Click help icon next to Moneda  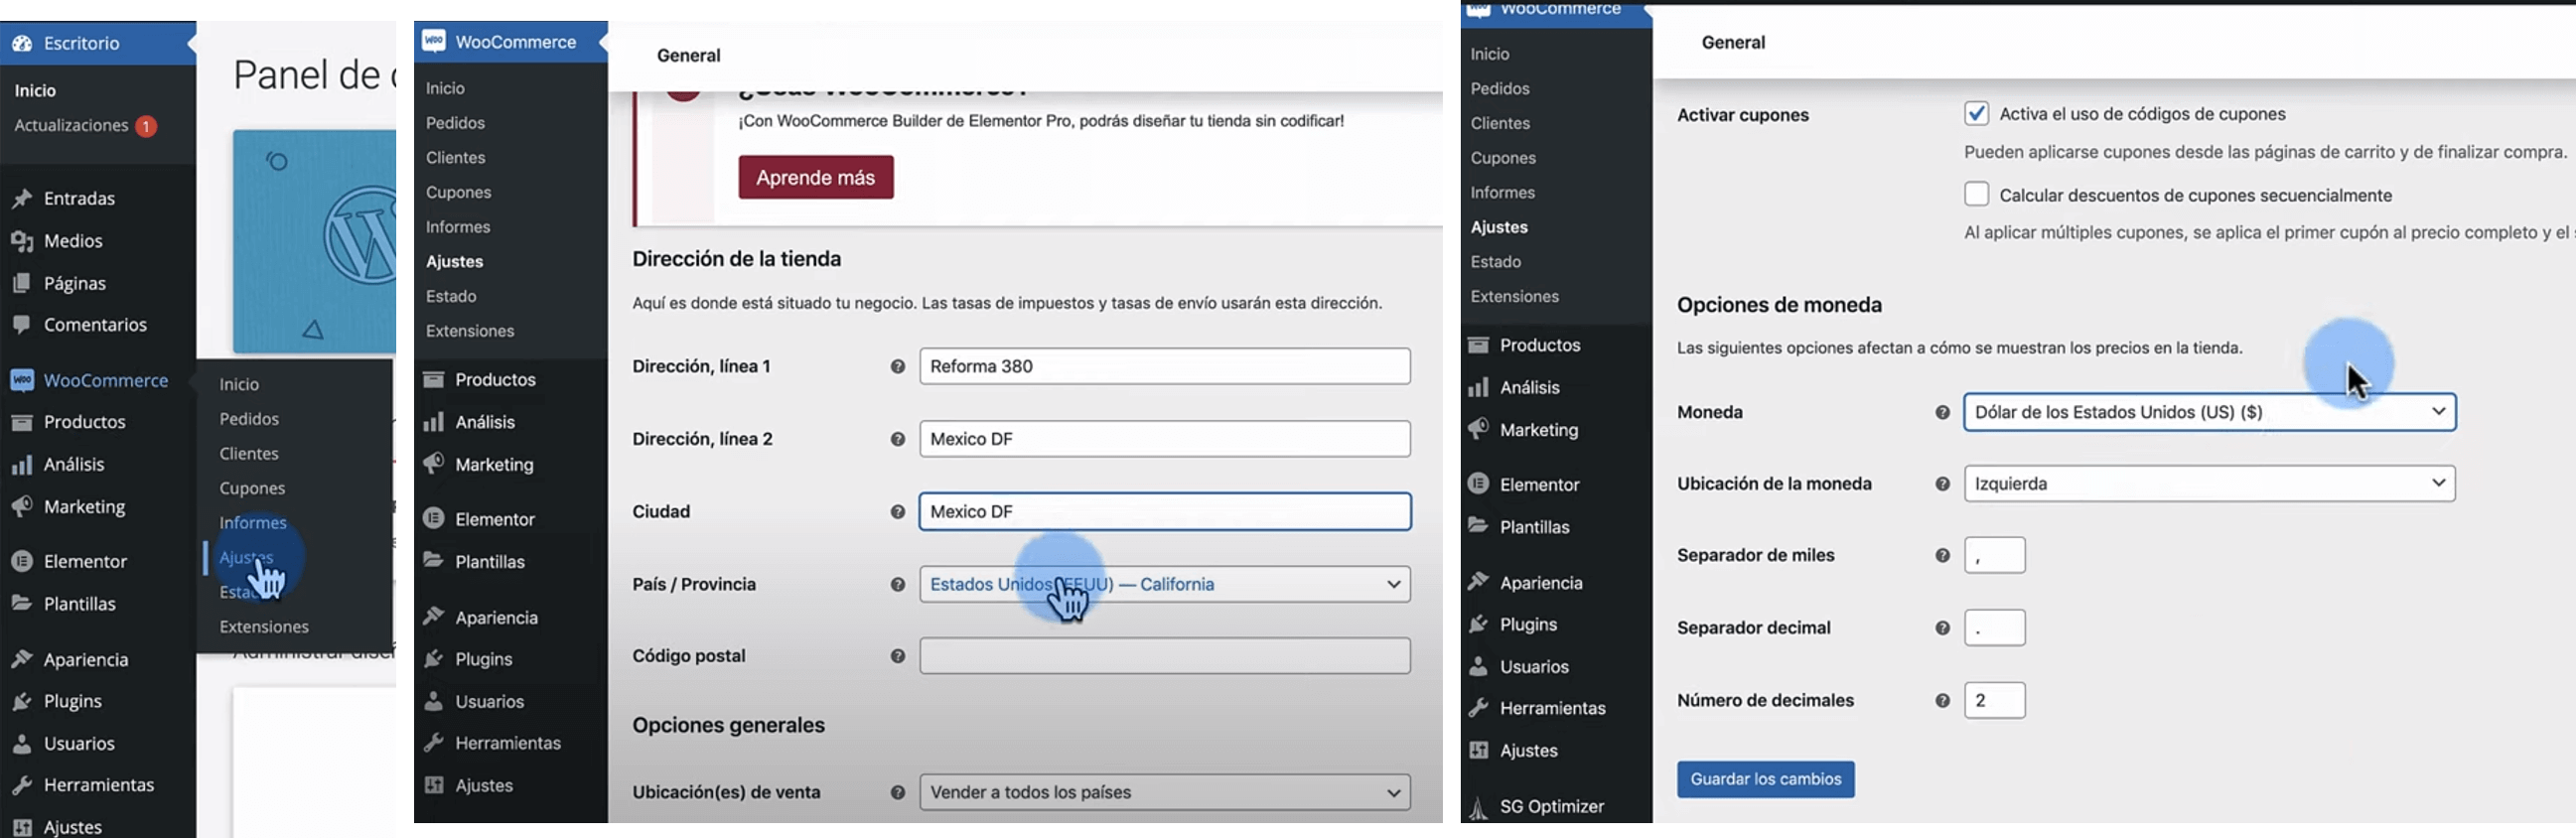pyautogui.click(x=1942, y=412)
